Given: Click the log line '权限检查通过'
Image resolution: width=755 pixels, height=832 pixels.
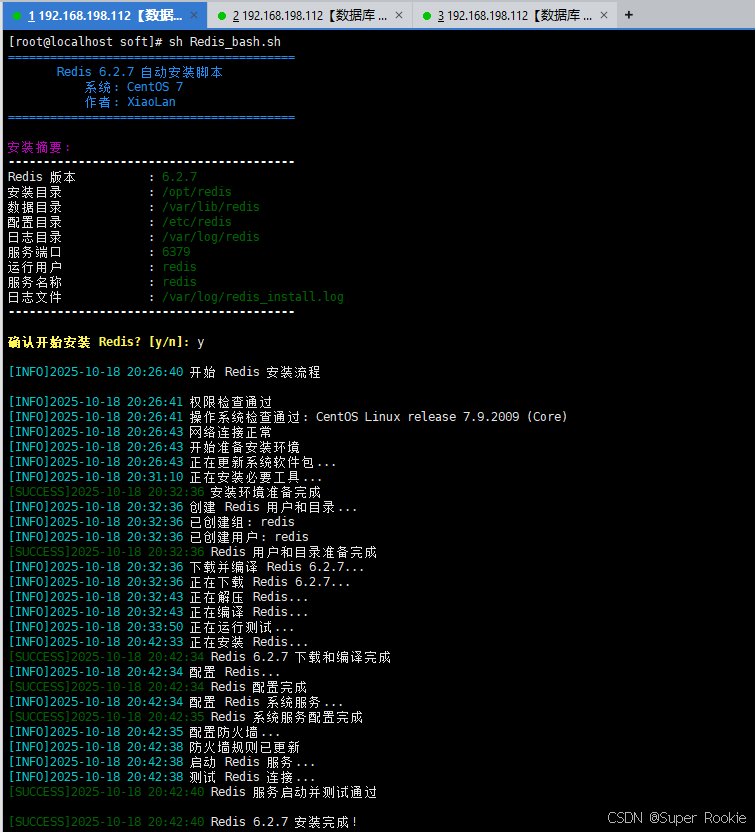Looking at the screenshot, I should click(x=231, y=402).
